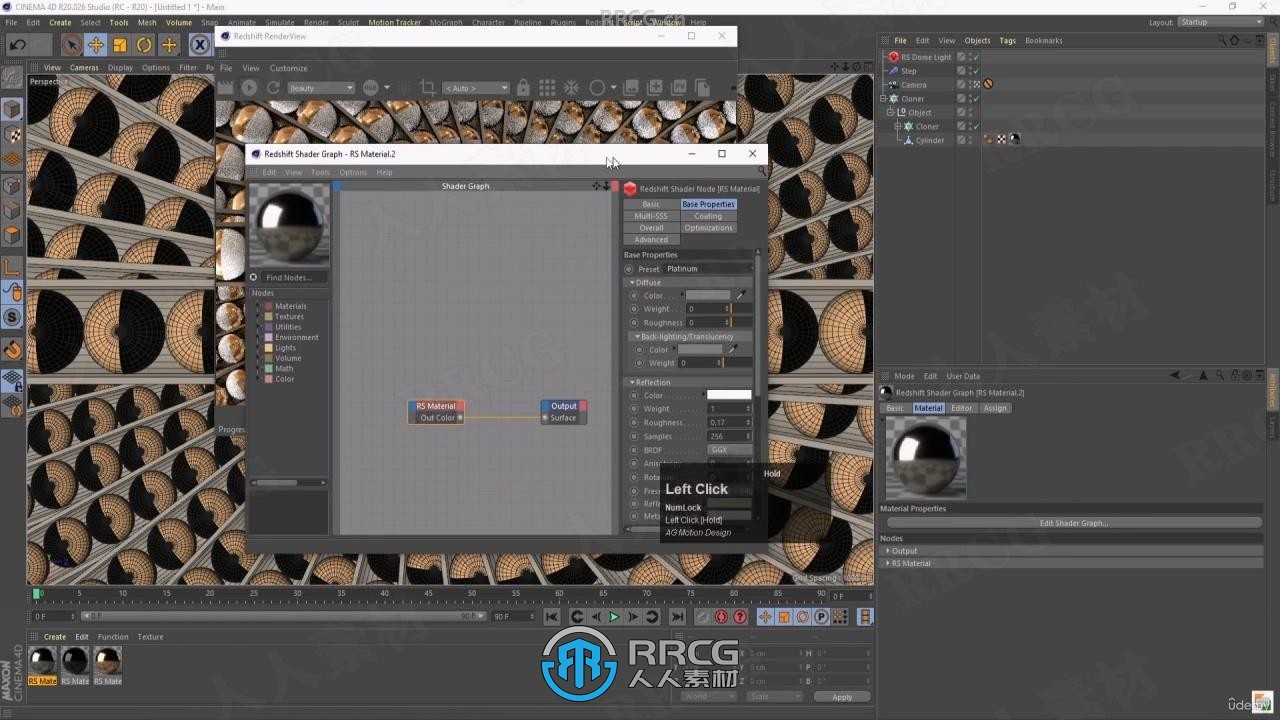Screen dimensions: 1280x720
Task: Click the Reflection white color swatch
Action: pyautogui.click(x=729, y=395)
